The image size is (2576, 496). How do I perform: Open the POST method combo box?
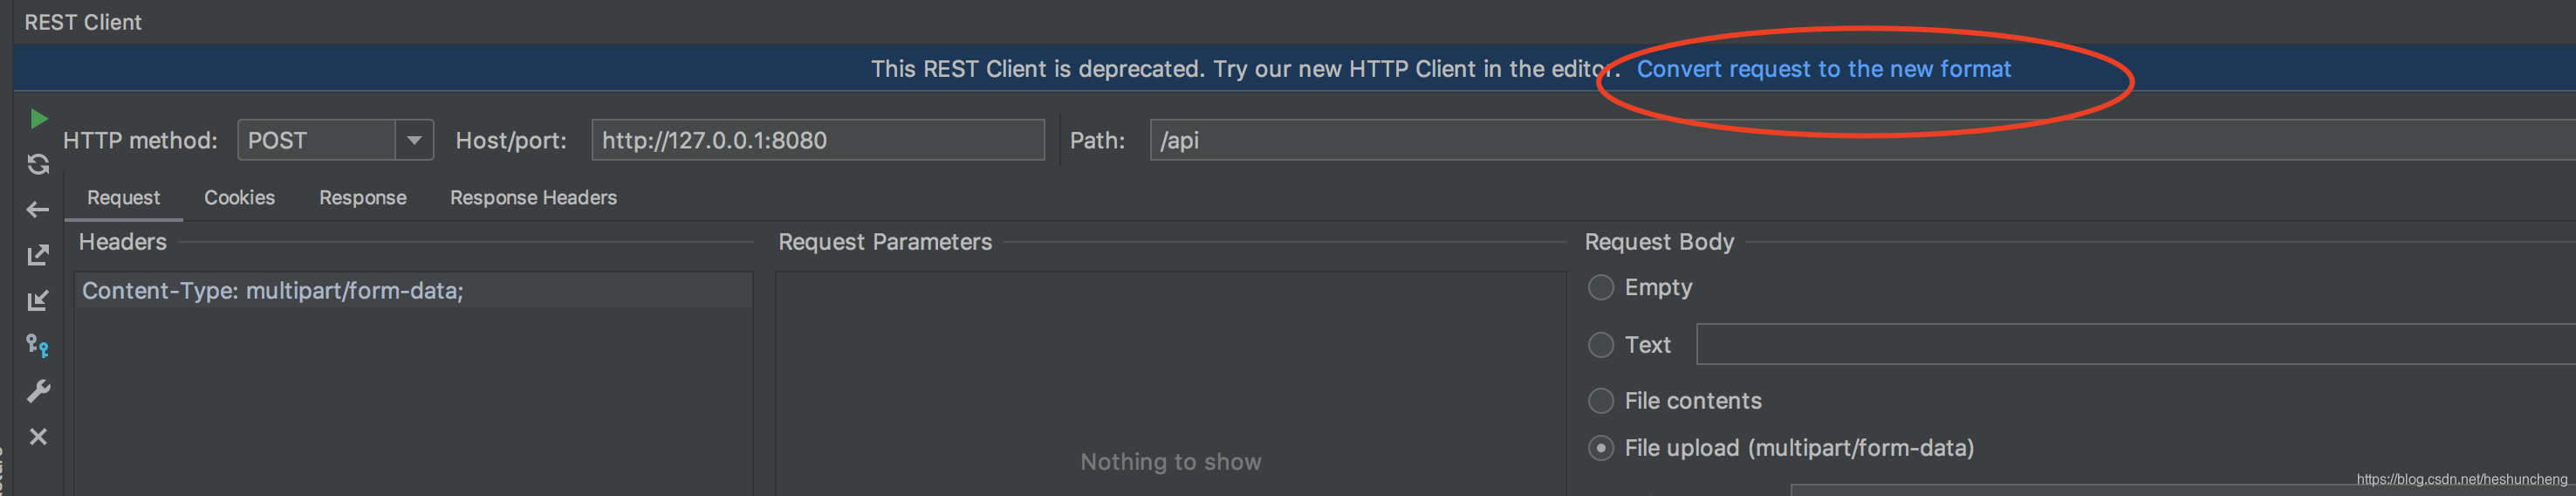click(335, 140)
